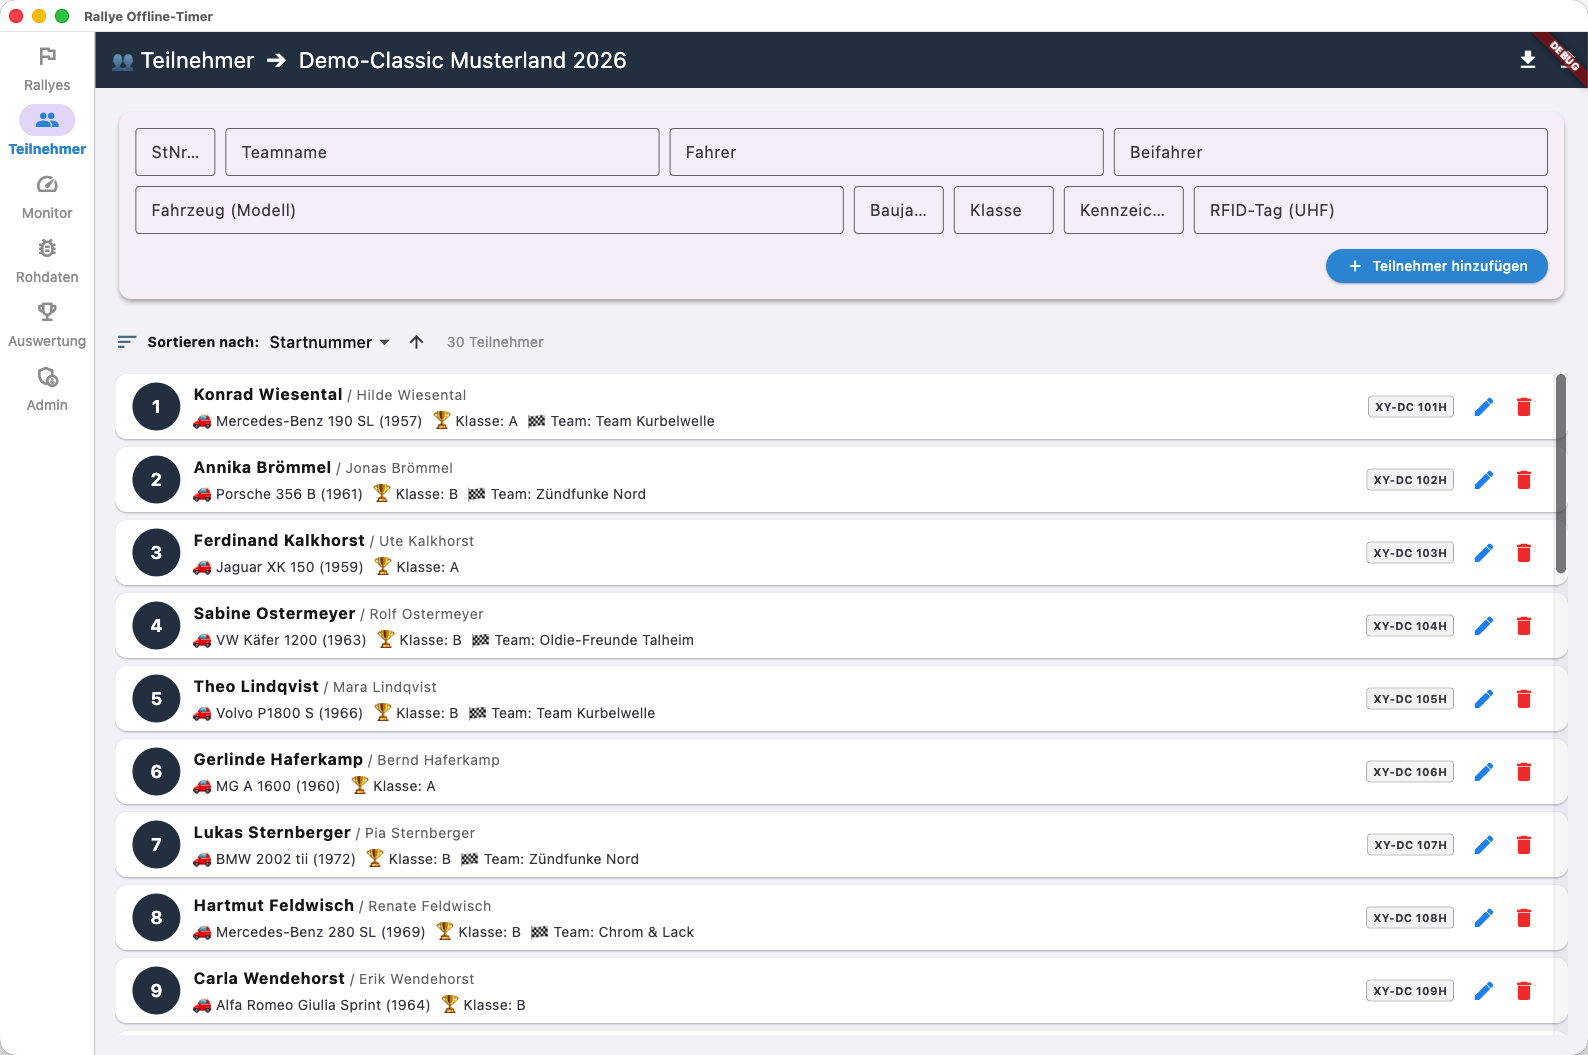
Task: Delete participant Ferdinand Kalkhorst
Action: (x=1524, y=553)
